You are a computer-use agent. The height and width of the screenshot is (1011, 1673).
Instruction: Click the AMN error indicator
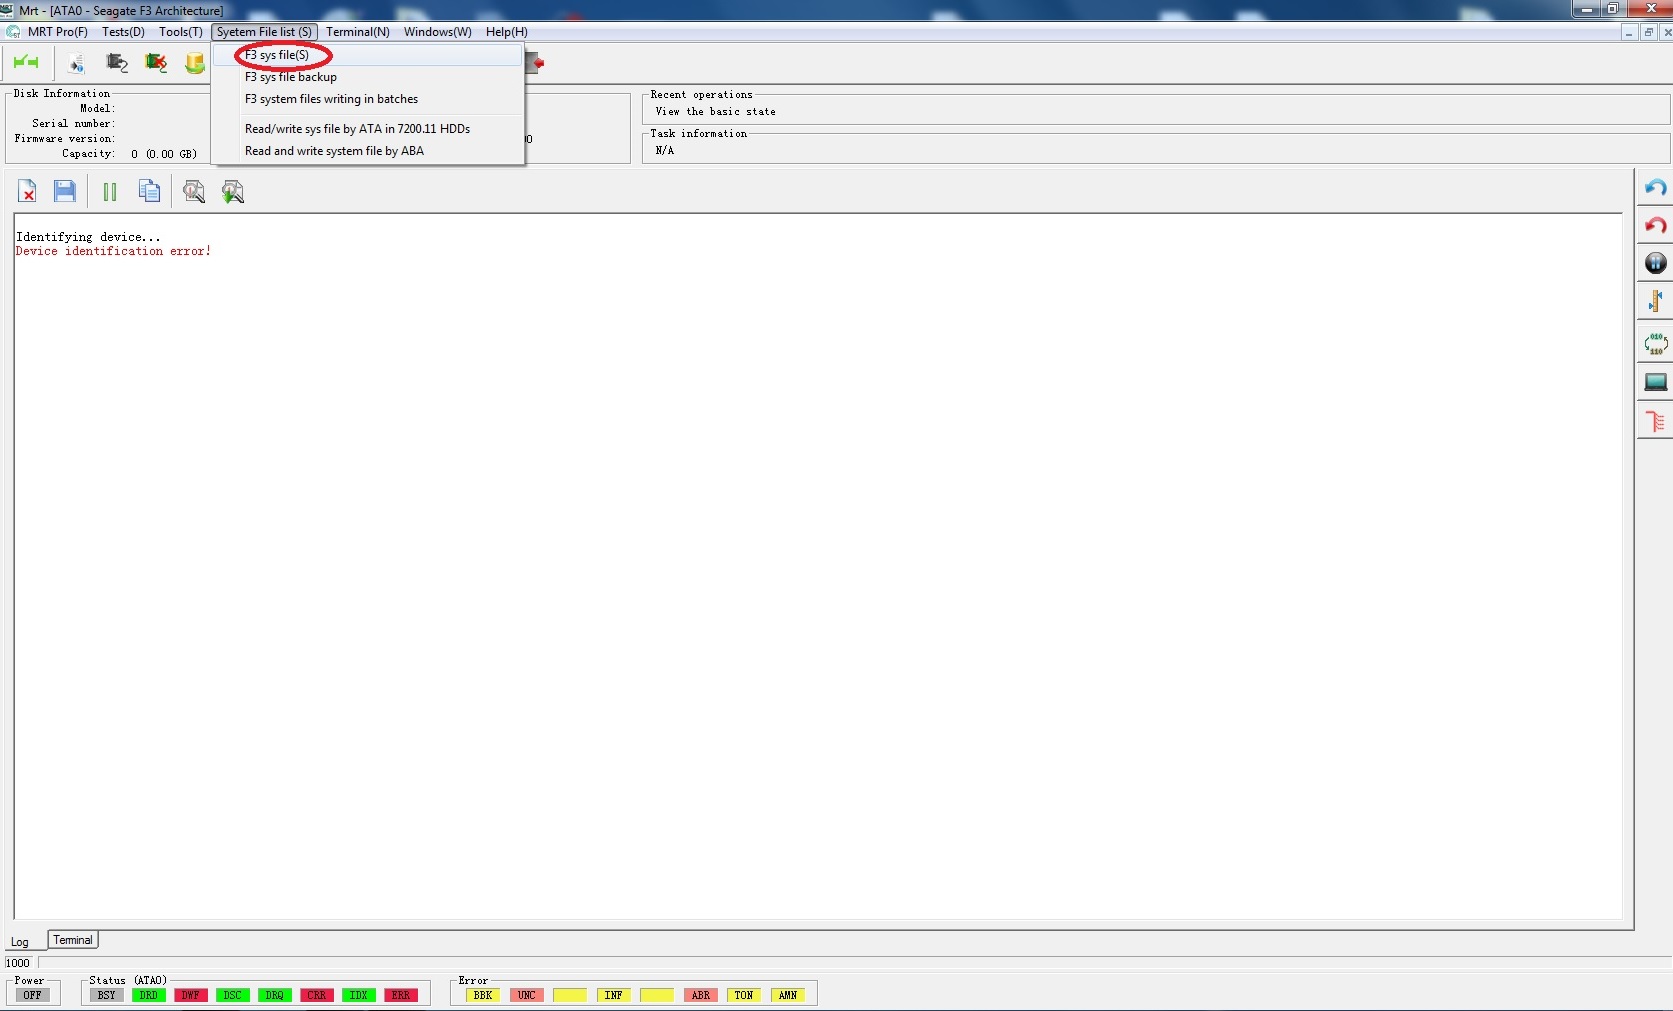point(788,995)
